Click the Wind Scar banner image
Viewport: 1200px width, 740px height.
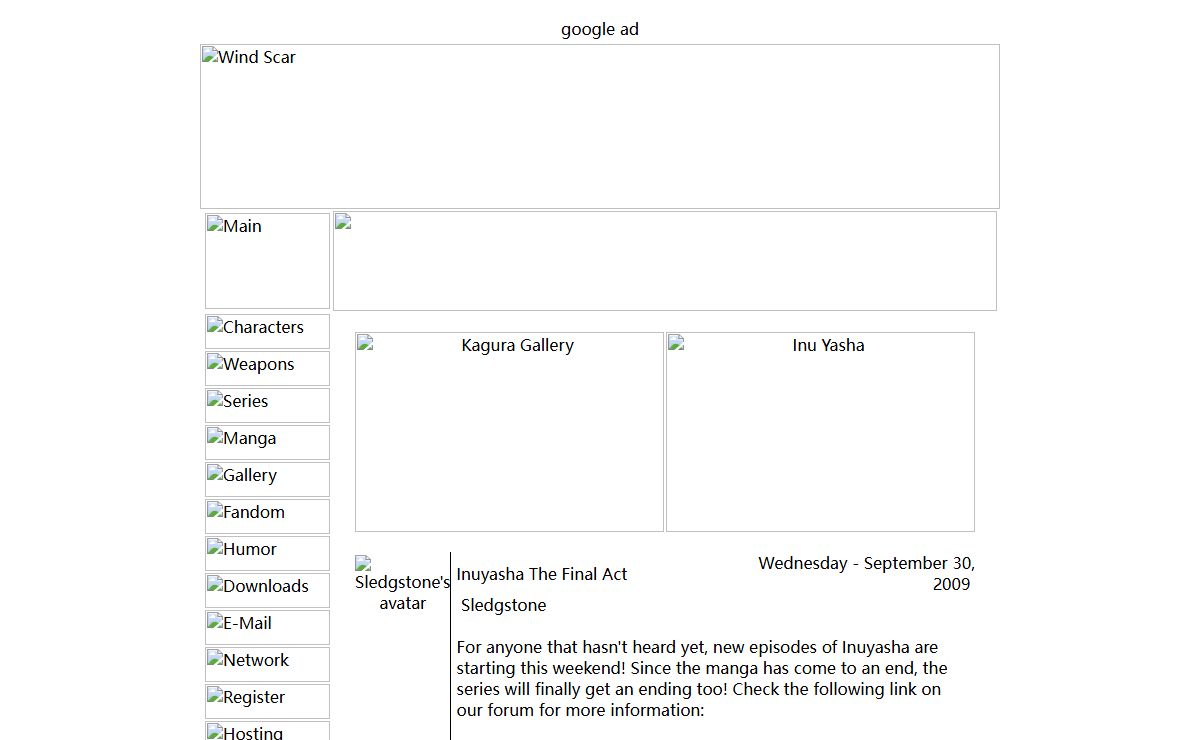point(600,126)
